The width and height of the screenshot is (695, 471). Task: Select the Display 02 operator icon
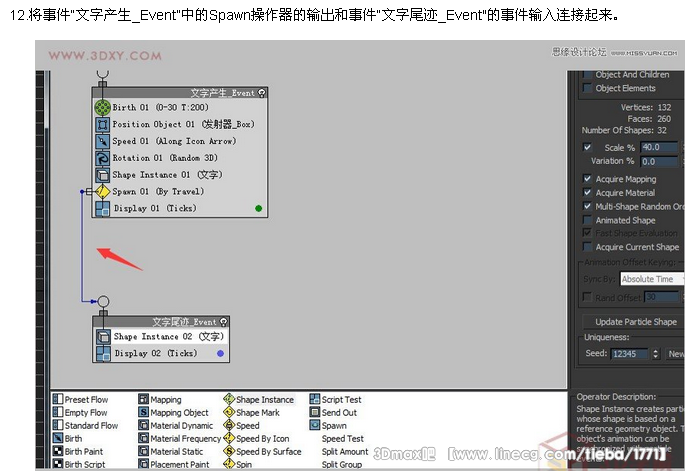click(x=103, y=354)
